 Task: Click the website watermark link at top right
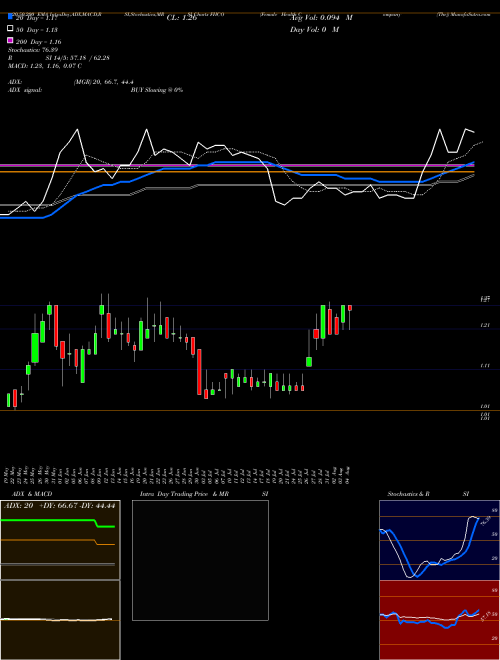click(x=464, y=14)
